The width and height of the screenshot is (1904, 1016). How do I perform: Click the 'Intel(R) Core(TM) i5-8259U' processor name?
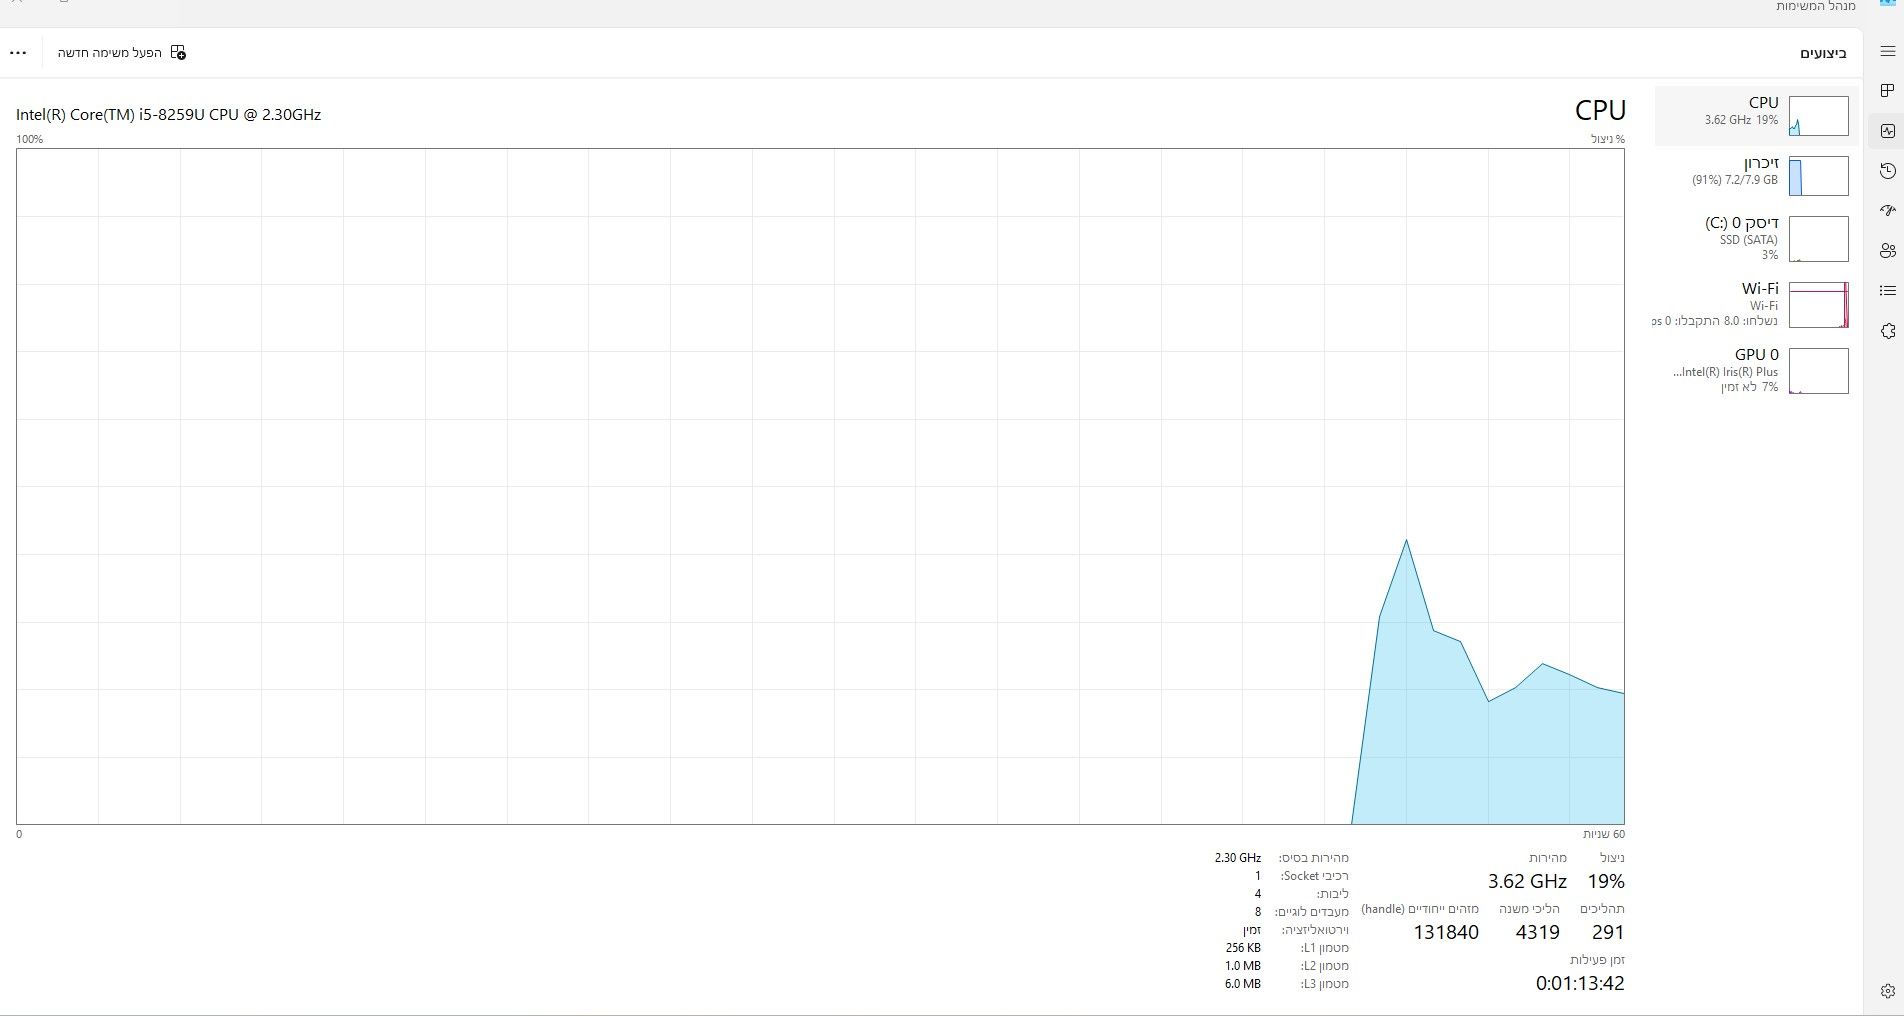tap(168, 114)
